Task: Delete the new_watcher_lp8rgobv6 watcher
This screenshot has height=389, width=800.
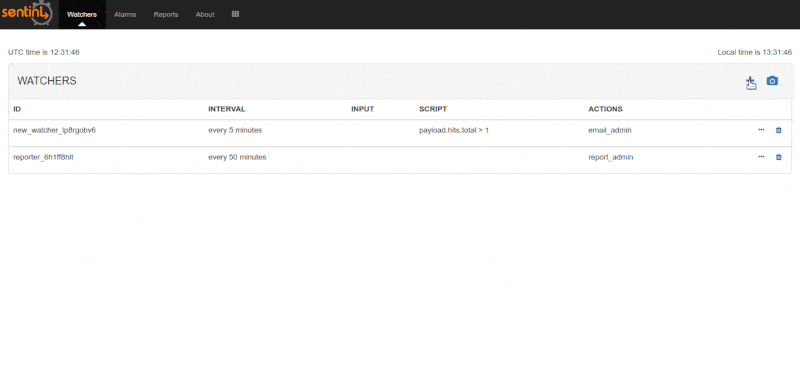Action: [x=779, y=130]
